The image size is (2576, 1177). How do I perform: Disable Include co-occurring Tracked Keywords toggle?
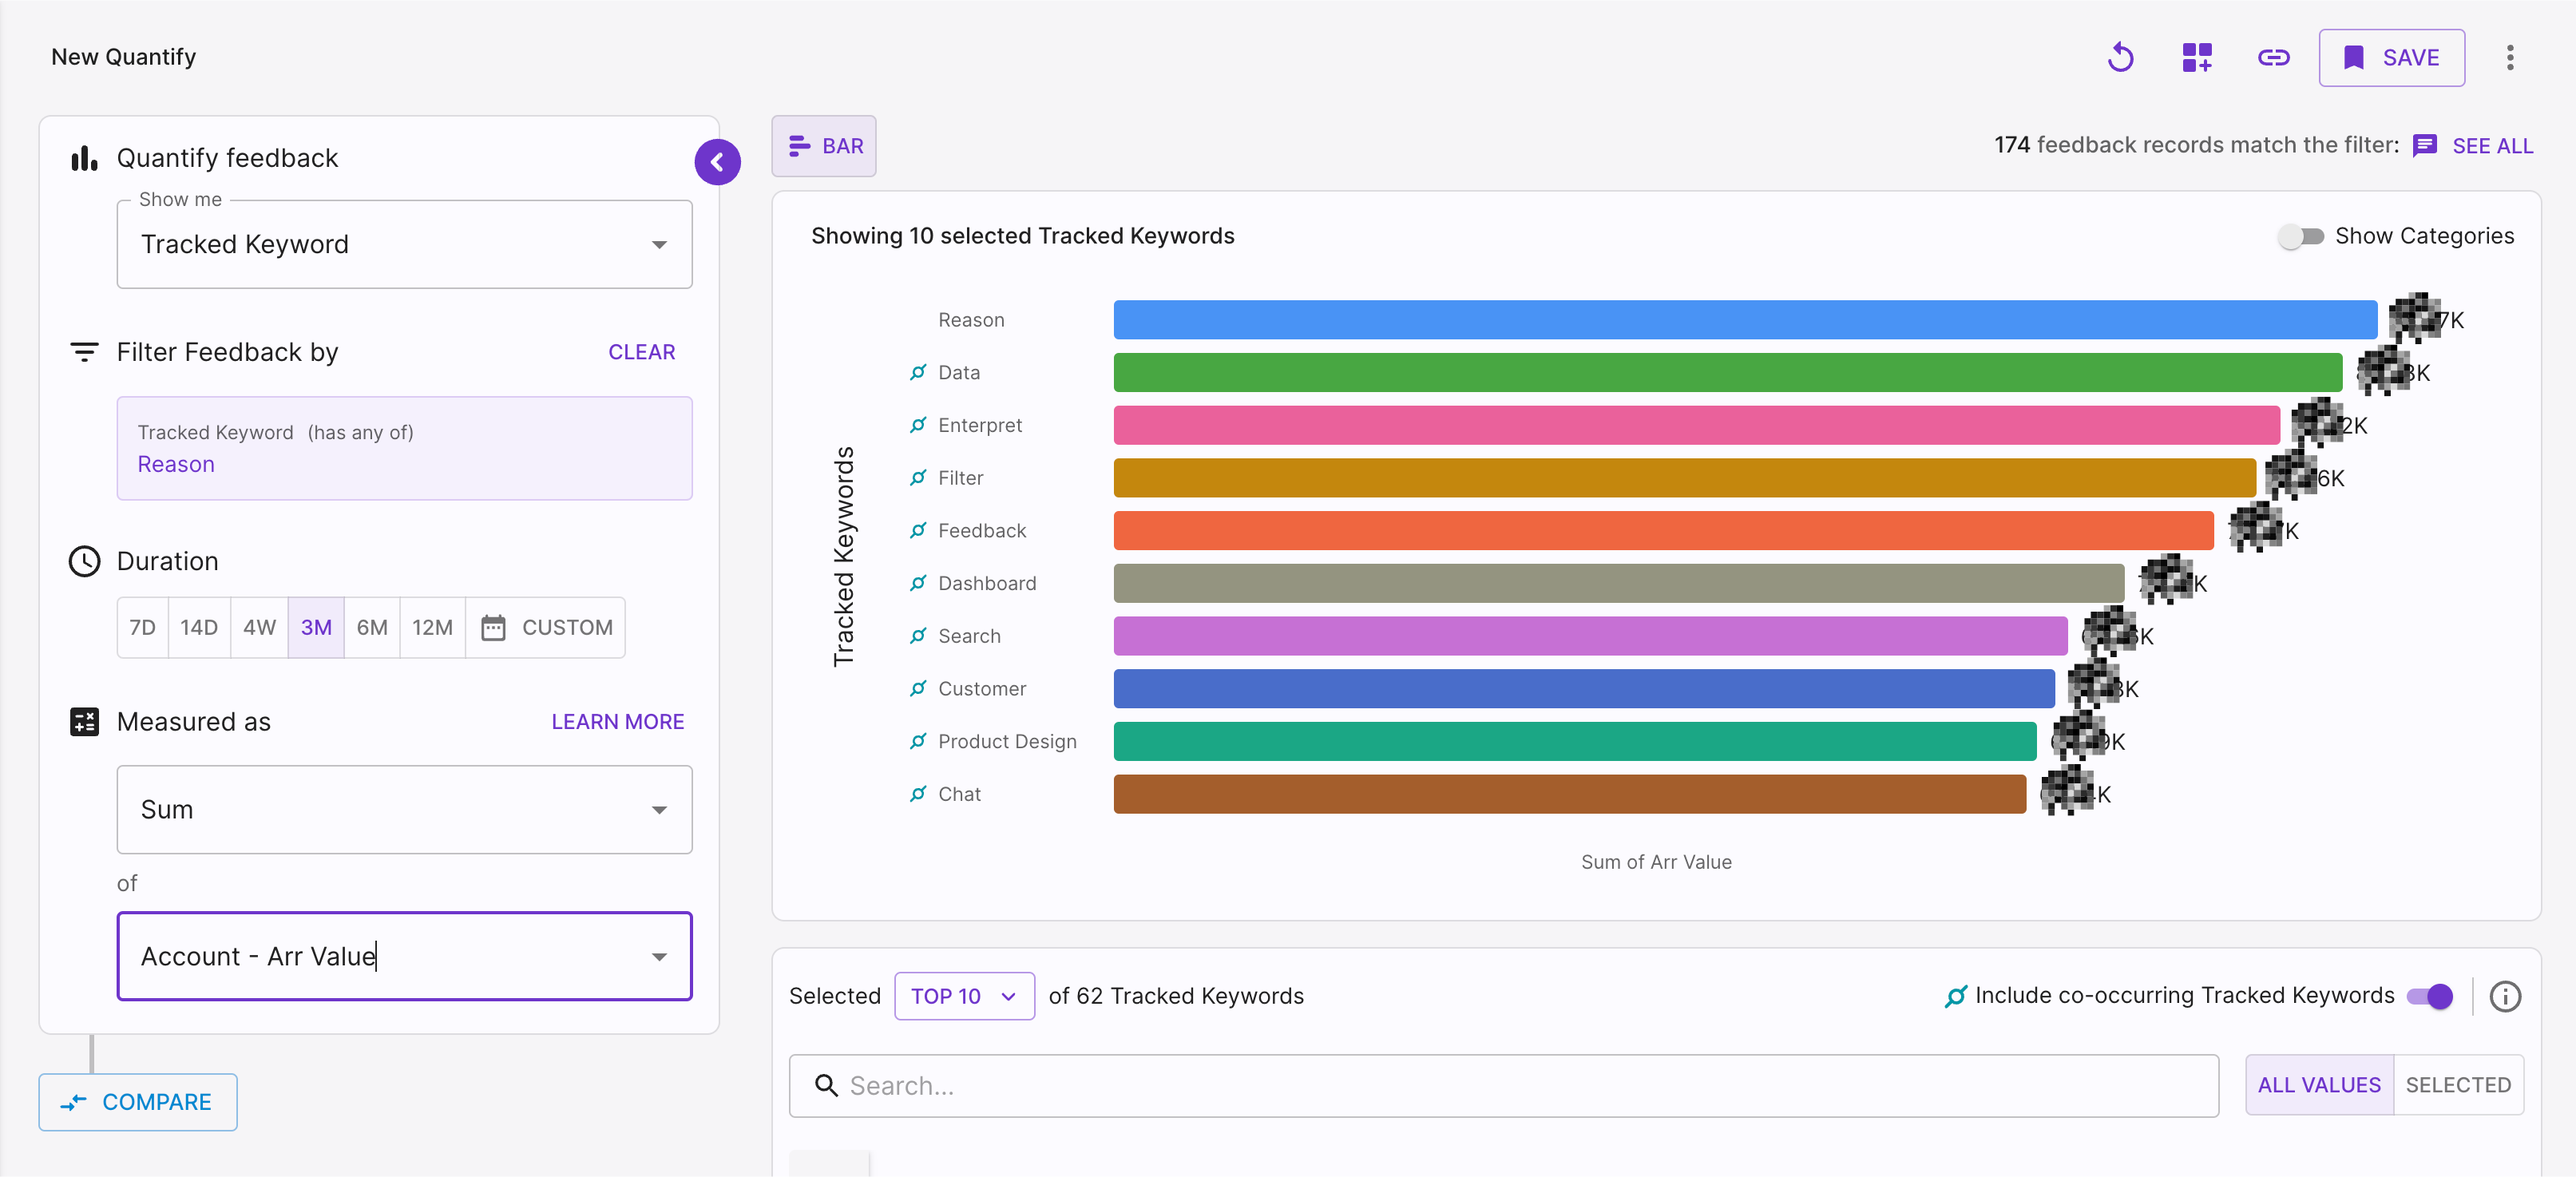(2429, 996)
